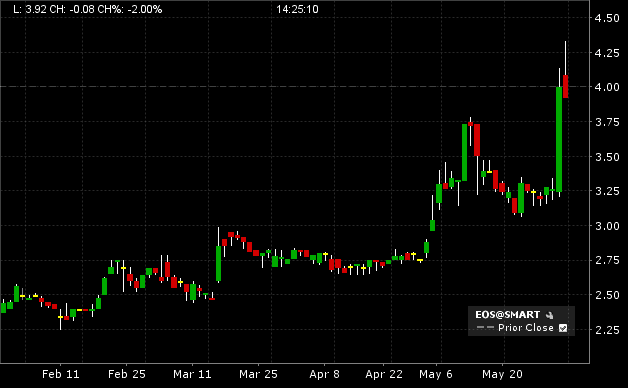Select the May 20 date axis label
628x388 pixels.
click(x=502, y=374)
